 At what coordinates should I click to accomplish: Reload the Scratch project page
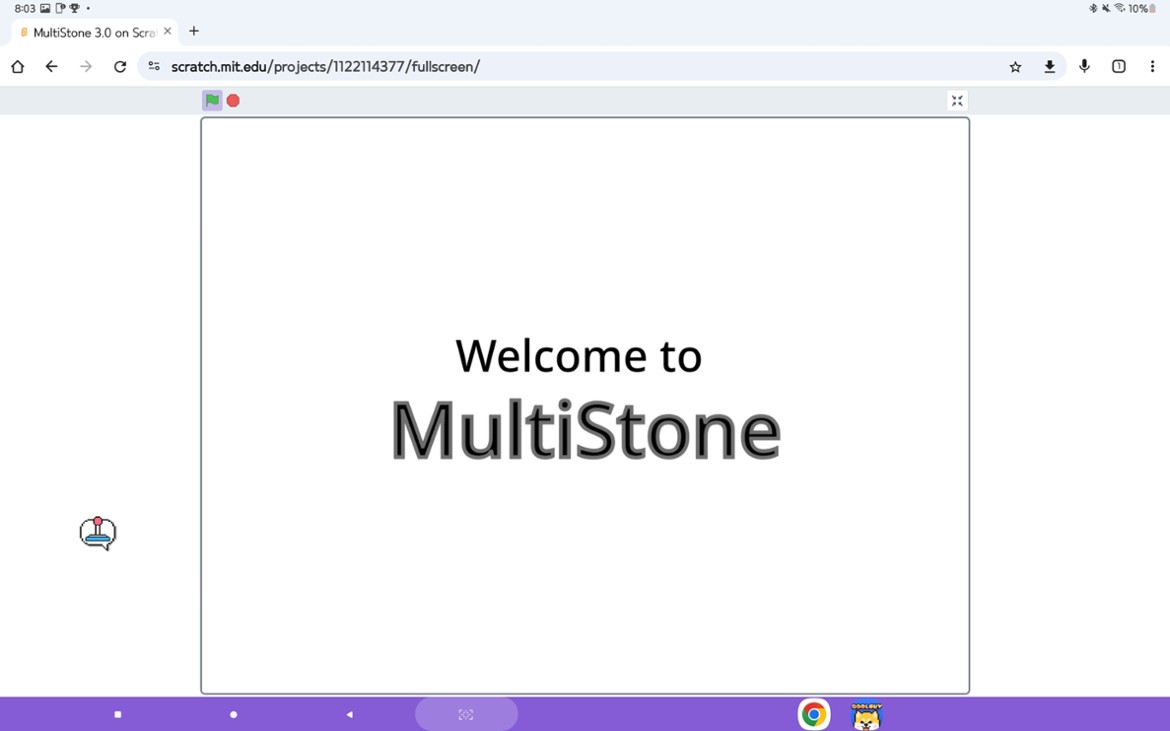pyautogui.click(x=119, y=66)
